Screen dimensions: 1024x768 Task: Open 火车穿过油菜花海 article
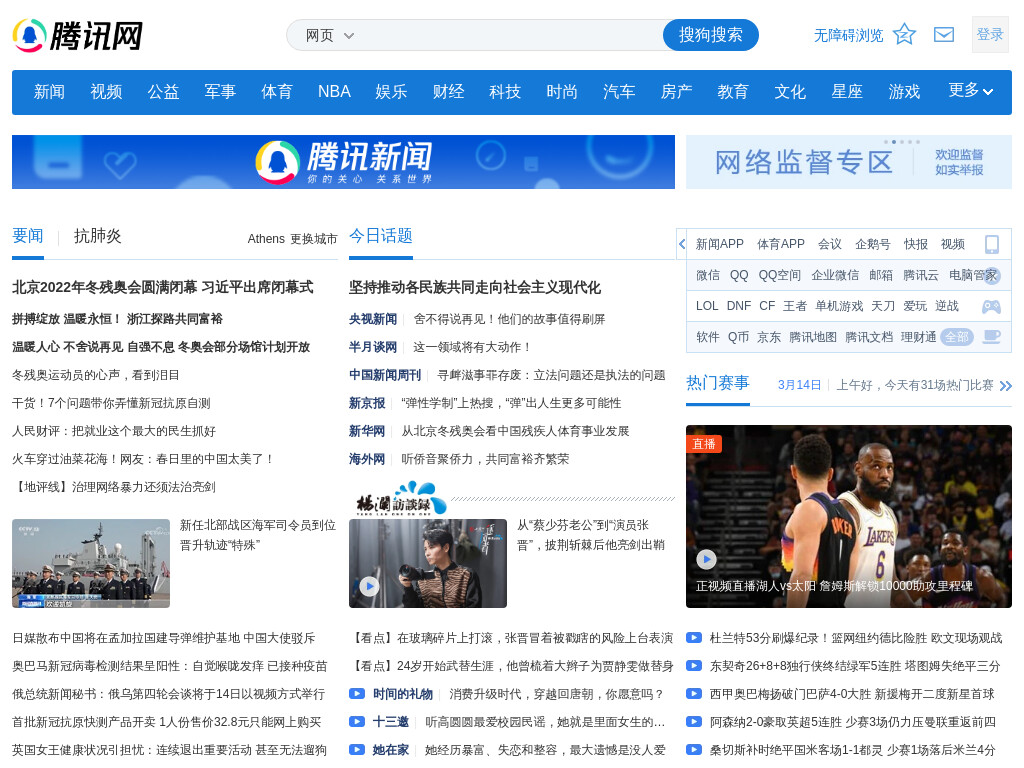click(x=142, y=459)
